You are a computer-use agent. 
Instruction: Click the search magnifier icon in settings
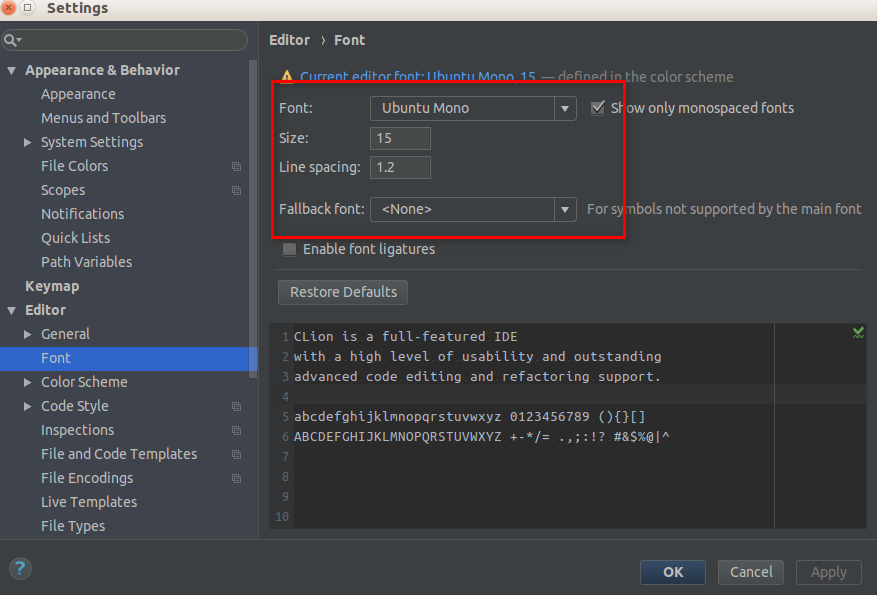click(x=11, y=40)
